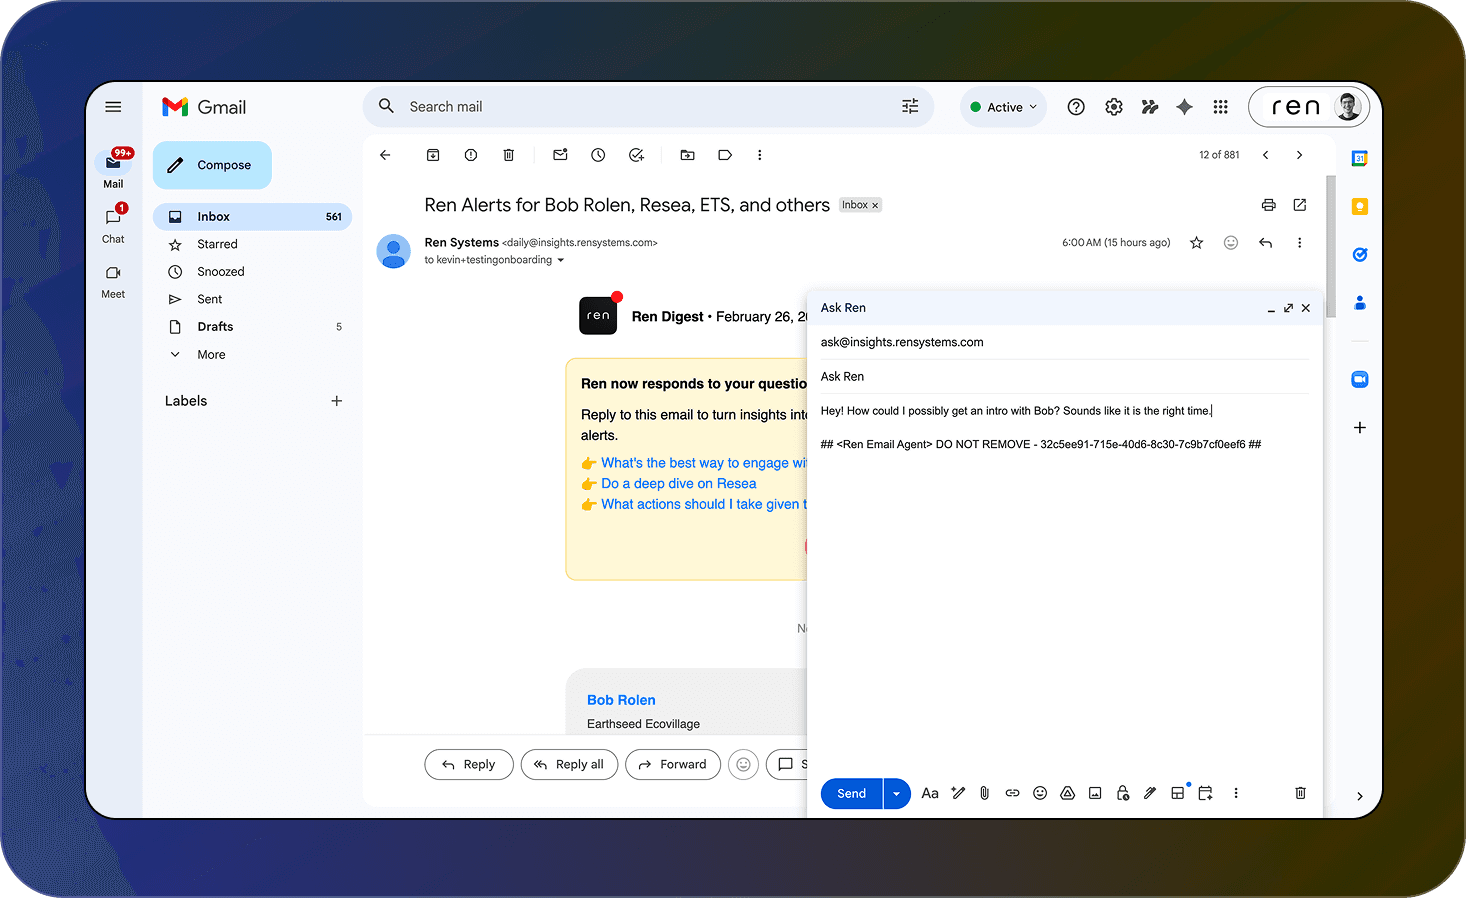Insert an emoji in the compose window
Screen dimensions: 1466x898
[1040, 793]
